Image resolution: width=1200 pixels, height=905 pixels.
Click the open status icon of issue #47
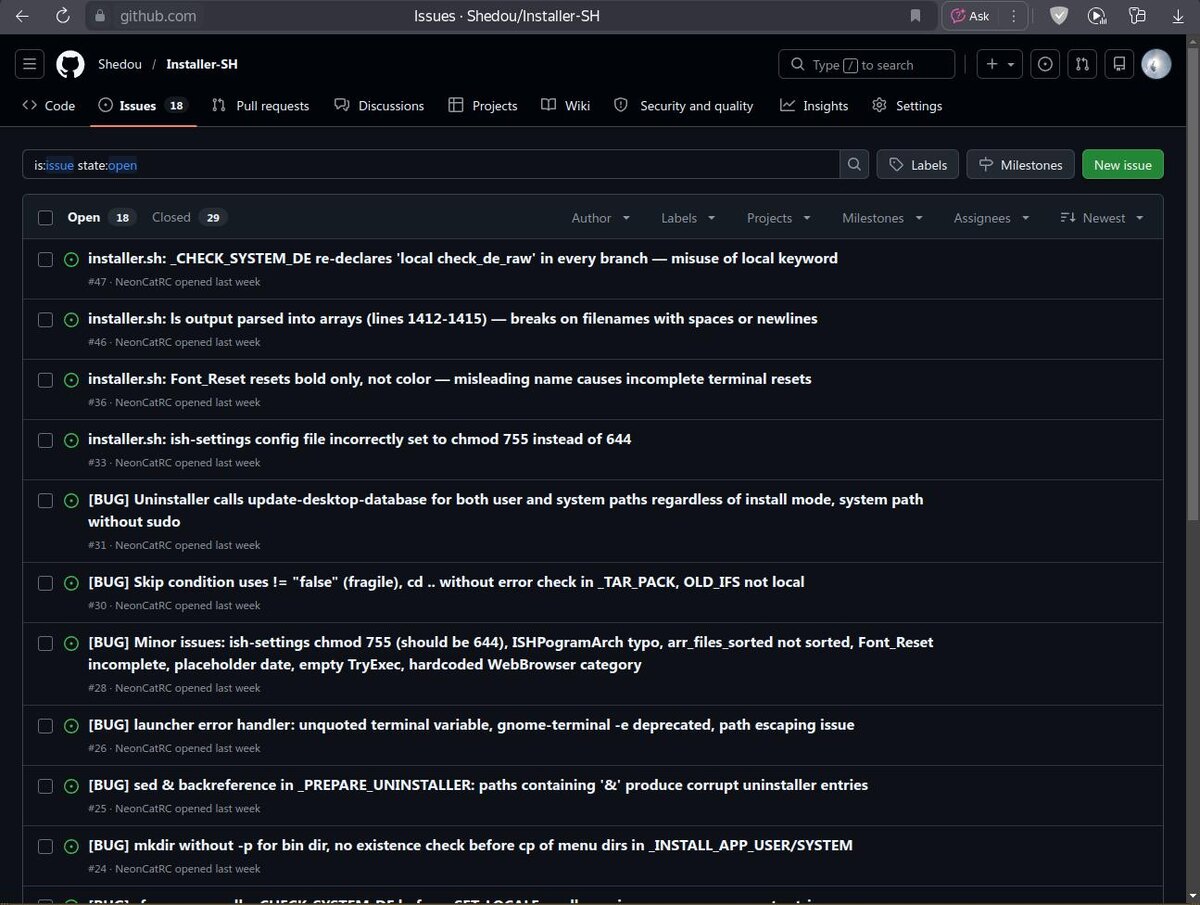pyautogui.click(x=71, y=259)
